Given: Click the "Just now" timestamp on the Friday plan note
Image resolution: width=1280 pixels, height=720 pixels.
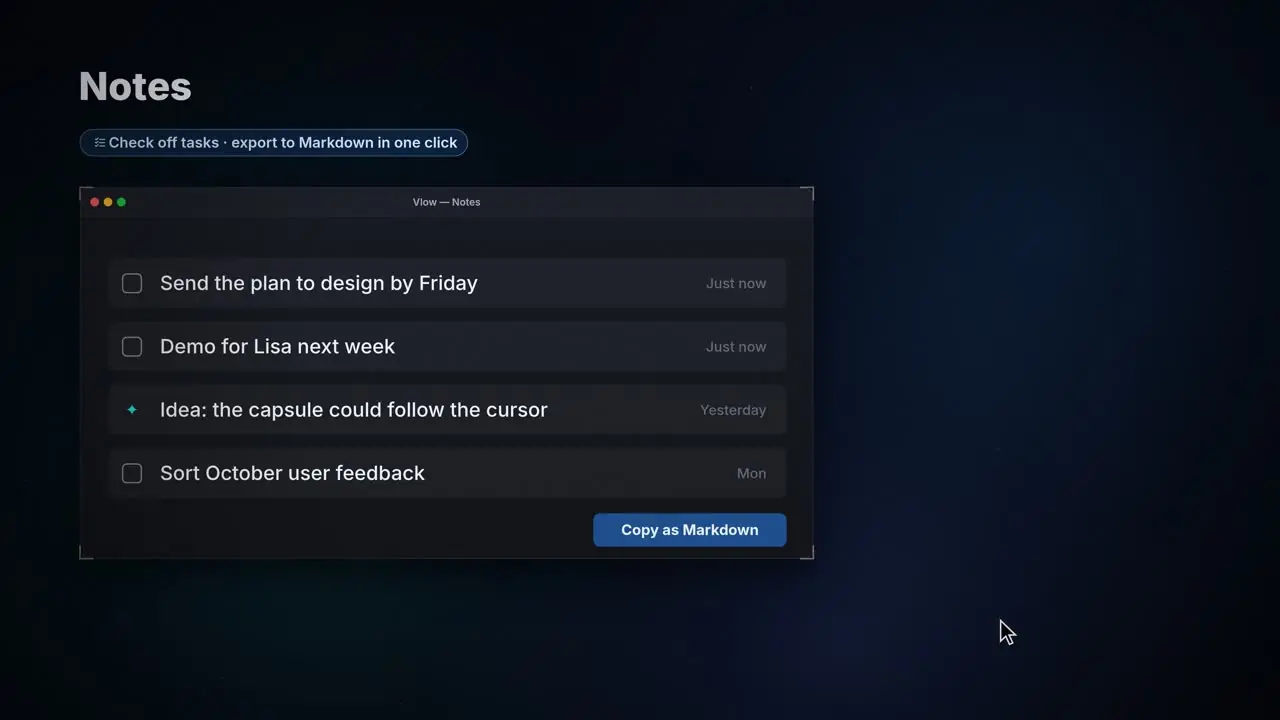Looking at the screenshot, I should 736,283.
